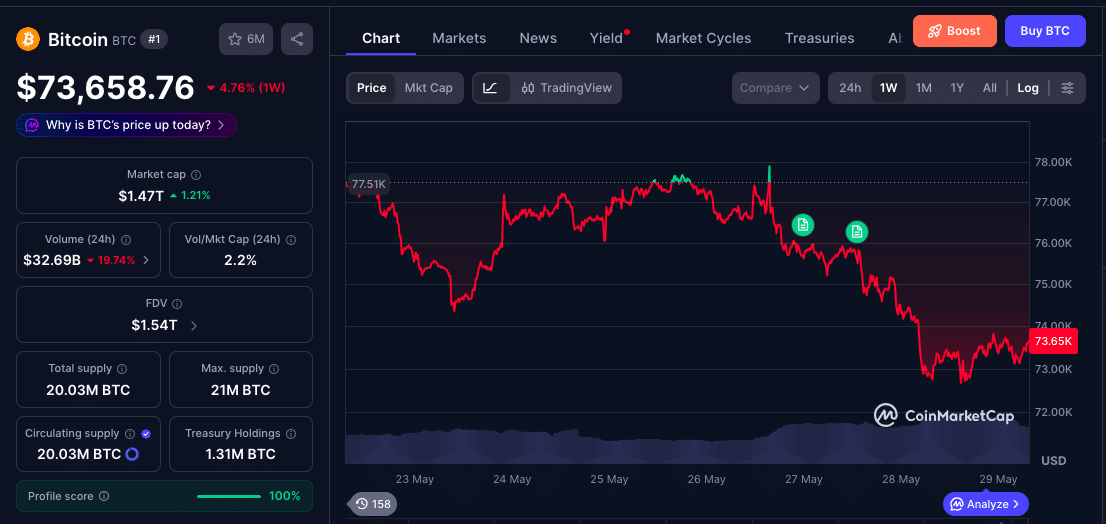Image resolution: width=1106 pixels, height=524 pixels.
Task: Open the Markets tab
Action: [x=459, y=38]
